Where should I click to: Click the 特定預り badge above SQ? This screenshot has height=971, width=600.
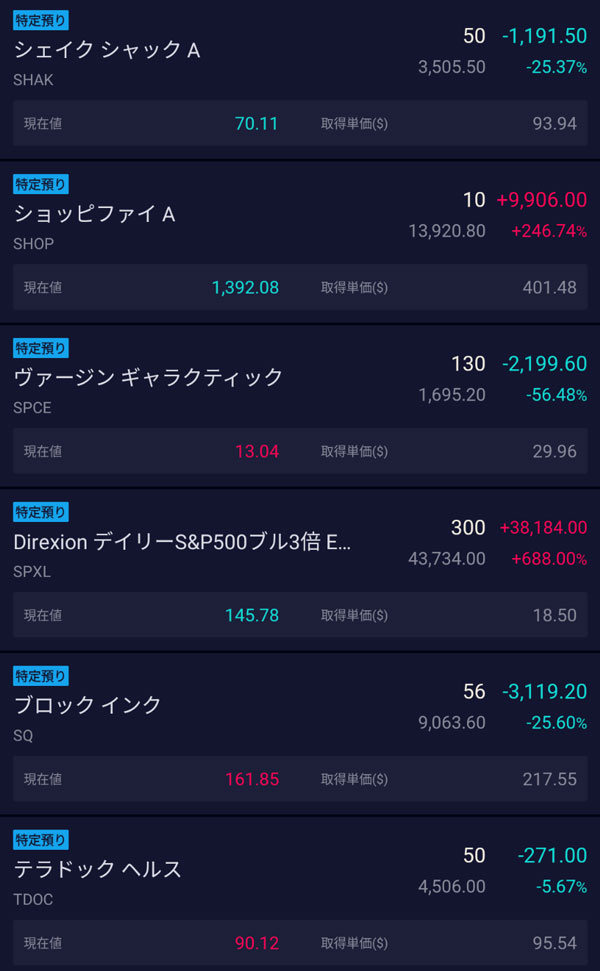coord(41,676)
